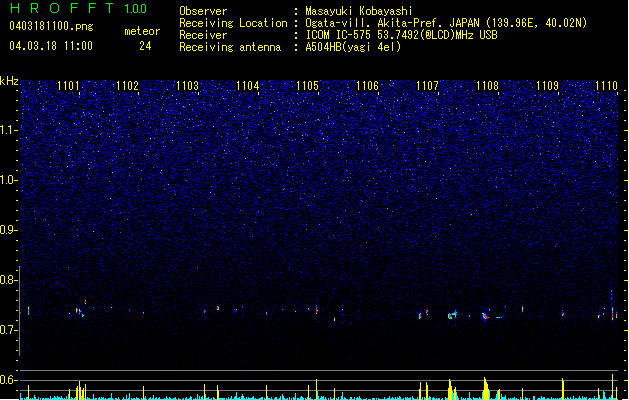Click the 0.9 kHz frequency axis label
This screenshot has height=400, width=629.
[8, 230]
